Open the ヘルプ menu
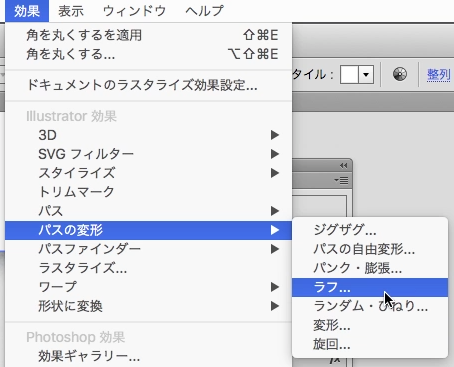This screenshot has height=367, width=454. [204, 11]
